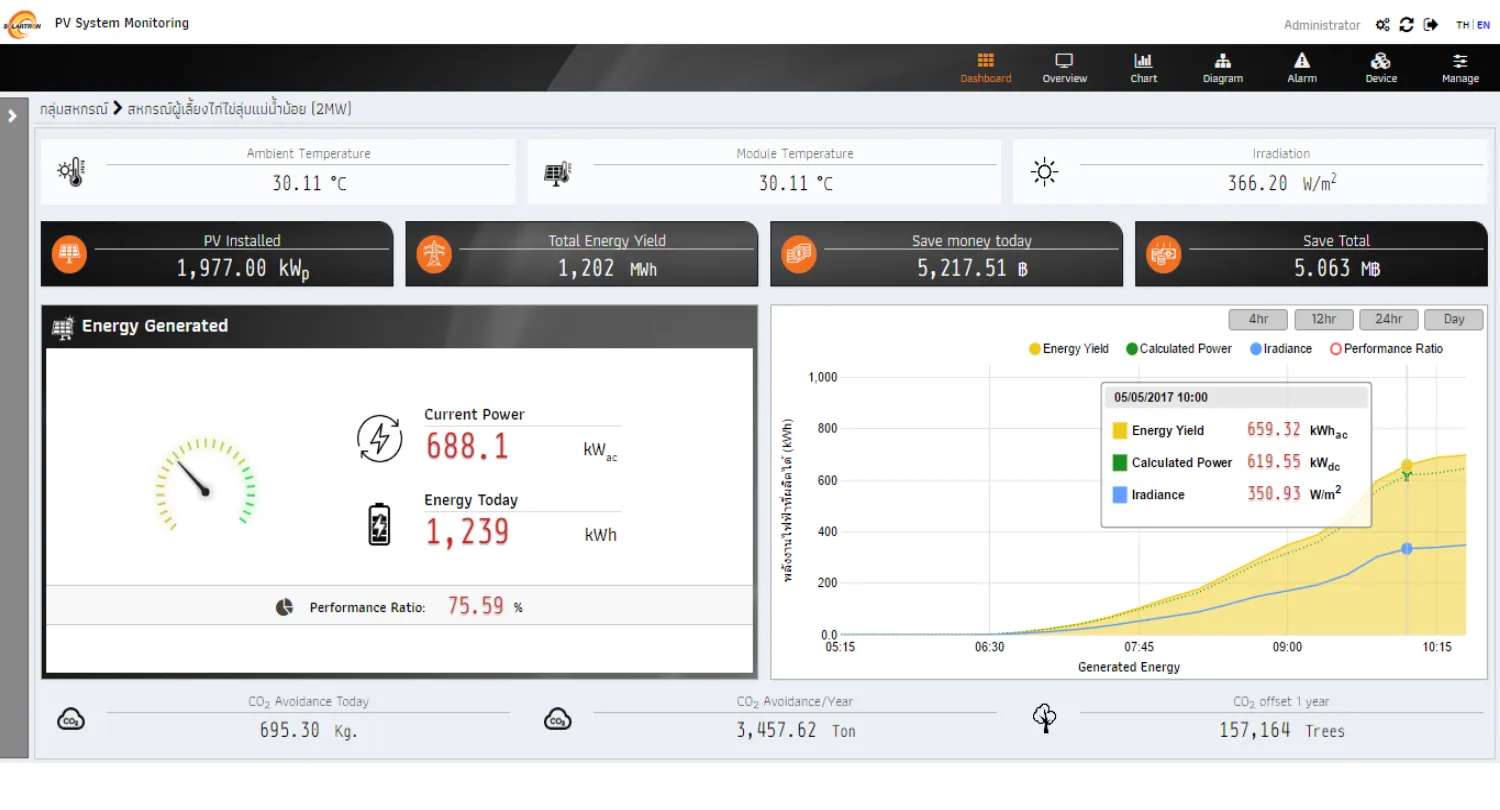Click the power gauge dial
Viewport: 1500px width, 810px height.
point(206,484)
